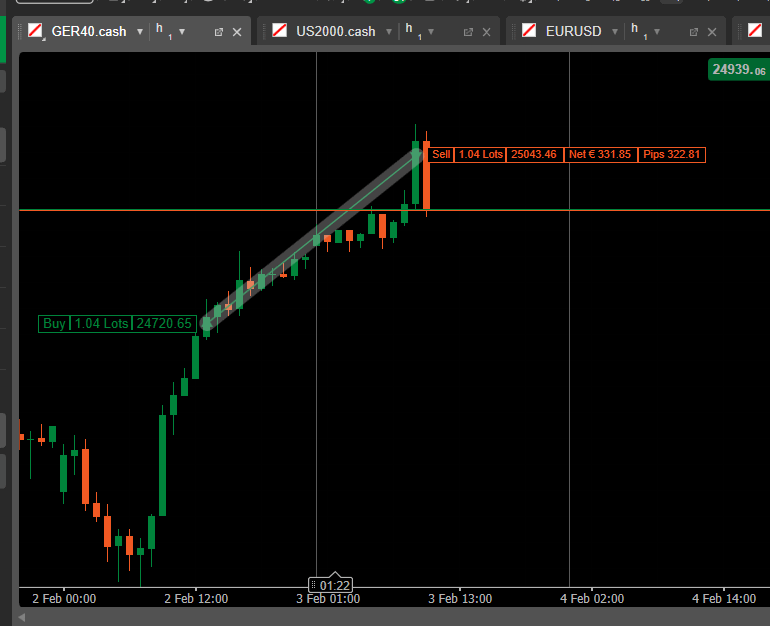
Task: Select the Buy 1.04 Lots 24720.65 label
Action: (x=117, y=324)
